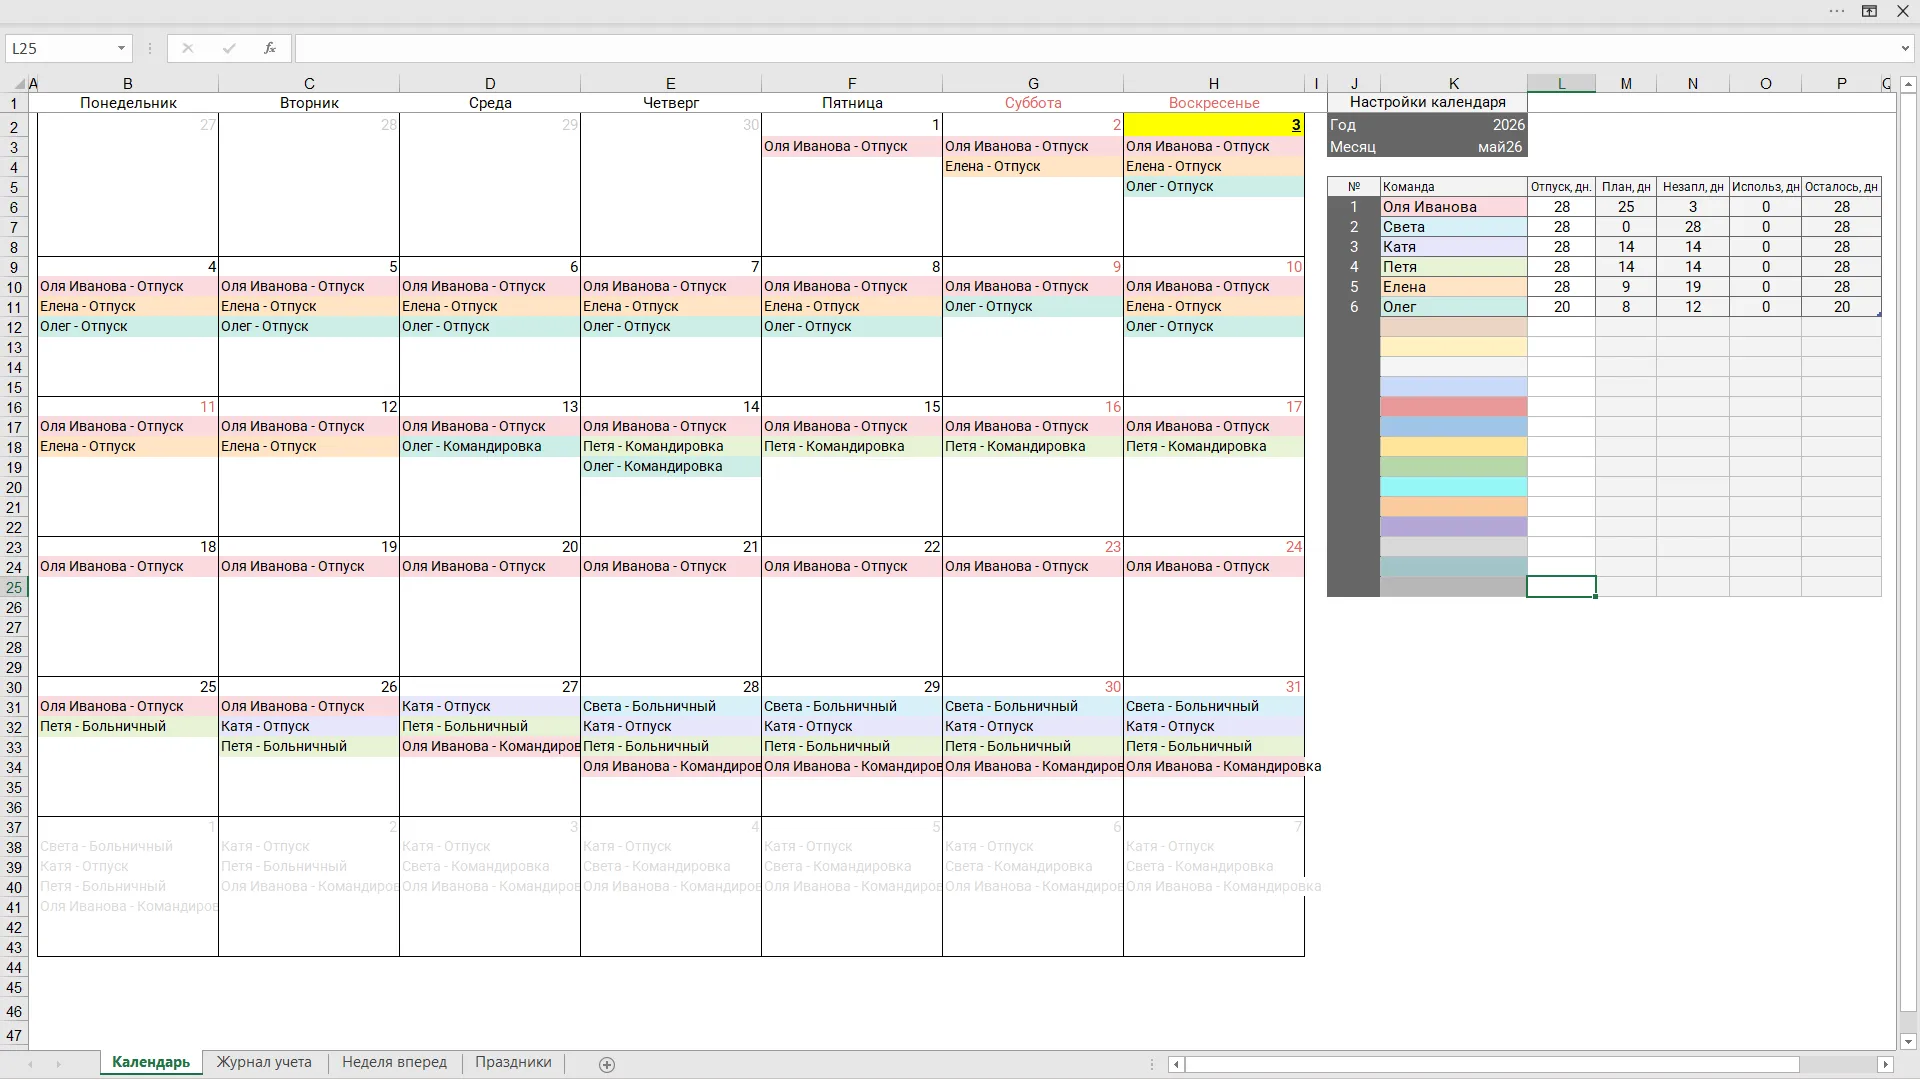Open the Name Box dropdown arrow
The width and height of the screenshot is (1920, 1080).
pos(121,48)
